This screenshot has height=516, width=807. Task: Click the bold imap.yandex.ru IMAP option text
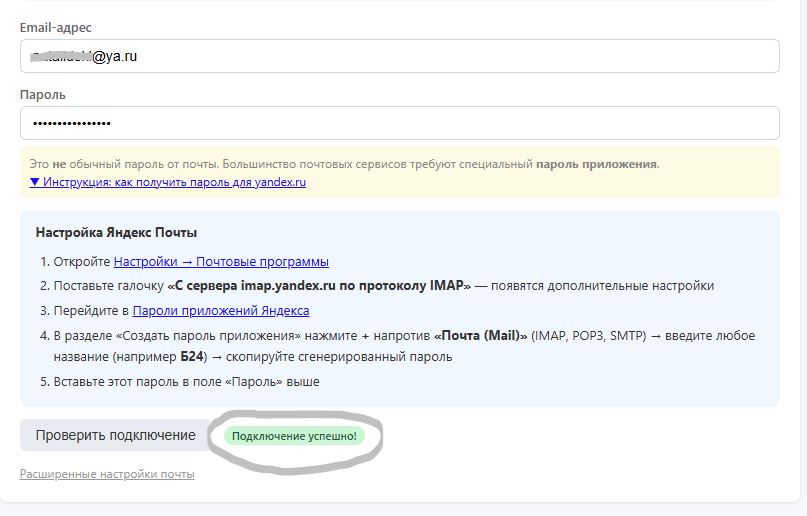[318, 286]
